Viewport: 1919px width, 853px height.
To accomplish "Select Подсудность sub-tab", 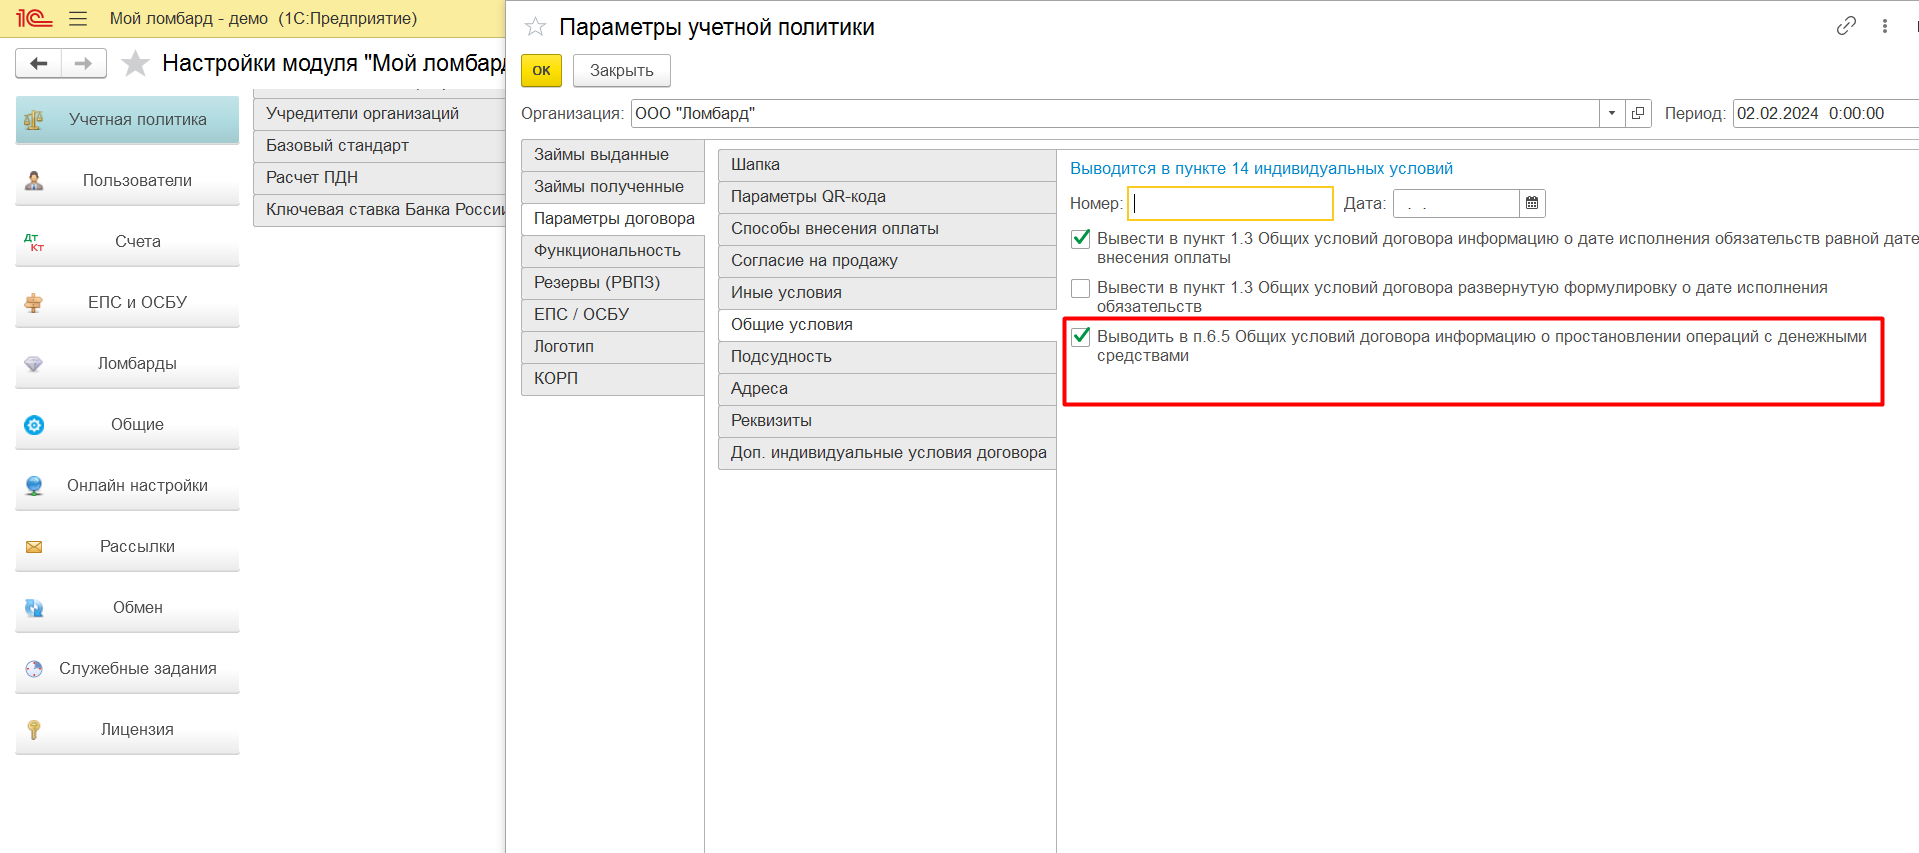I will pyautogui.click(x=887, y=357).
